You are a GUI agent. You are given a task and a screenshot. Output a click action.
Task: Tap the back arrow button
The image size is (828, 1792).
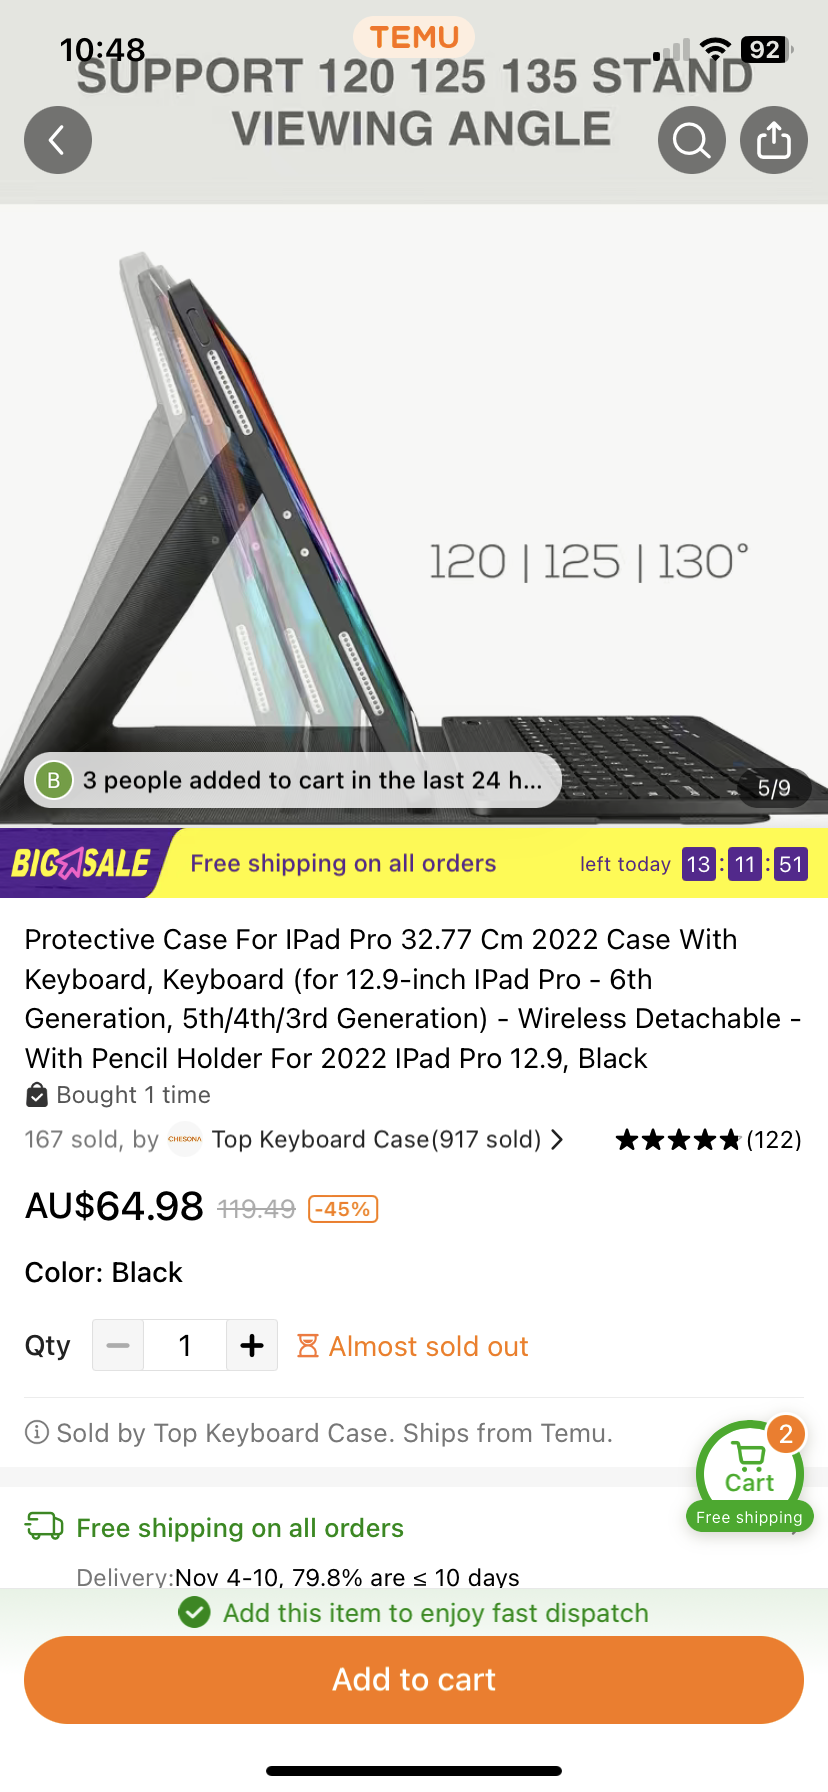tap(58, 140)
